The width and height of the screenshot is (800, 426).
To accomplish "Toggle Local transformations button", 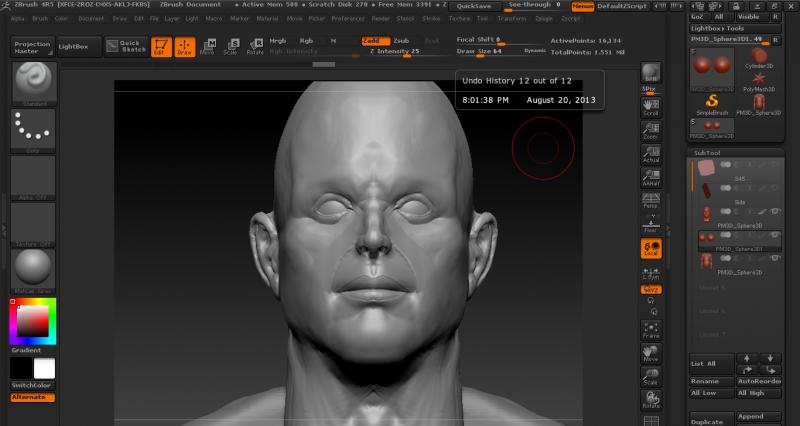I will coord(651,248).
